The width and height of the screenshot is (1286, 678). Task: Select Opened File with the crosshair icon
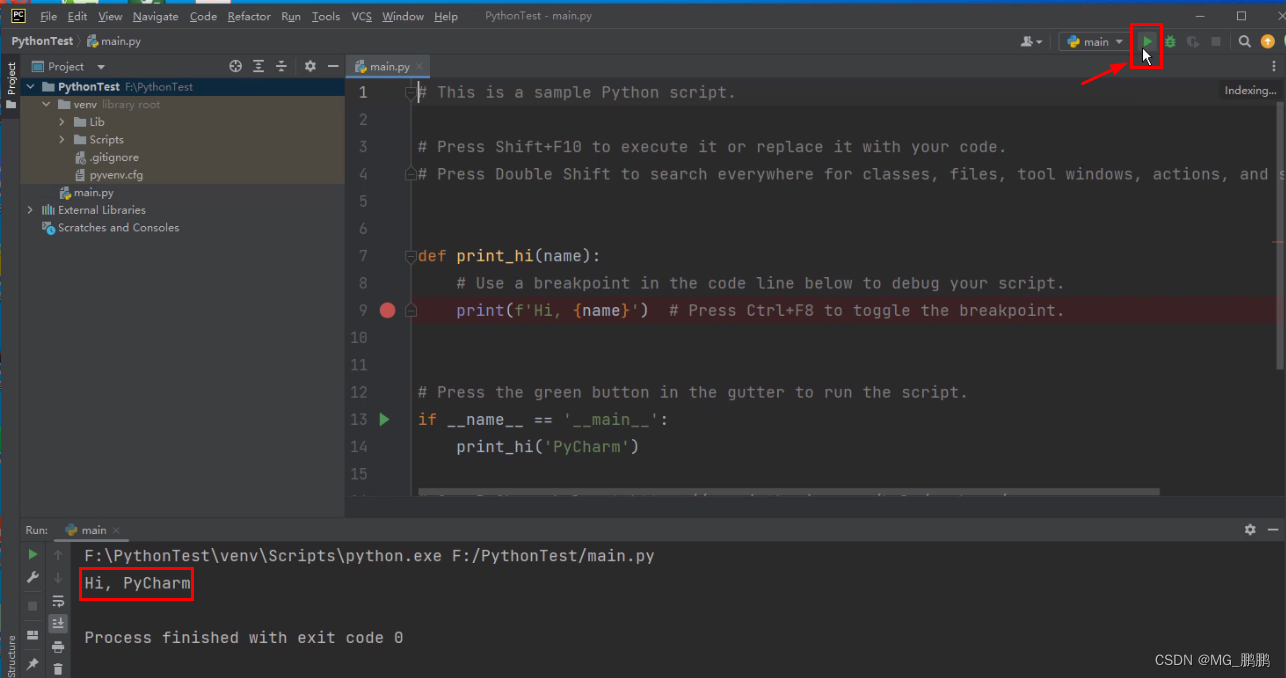pyautogui.click(x=235, y=66)
